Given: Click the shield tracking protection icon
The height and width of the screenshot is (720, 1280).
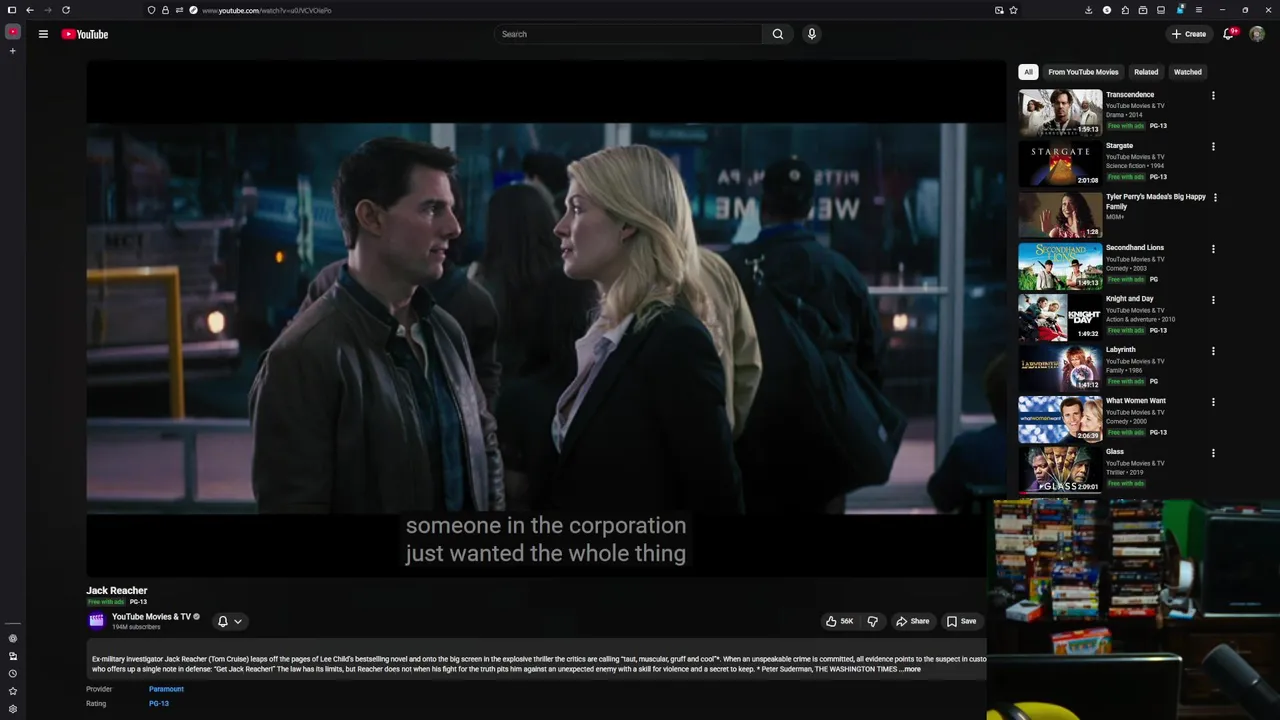Looking at the screenshot, I should pyautogui.click(x=151, y=10).
